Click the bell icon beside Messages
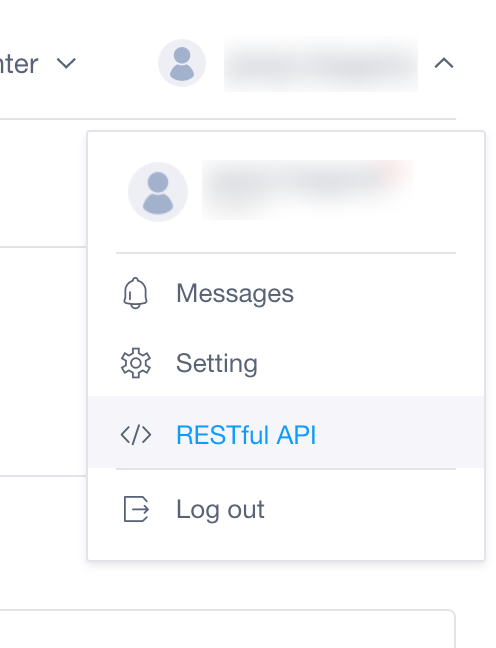The height and width of the screenshot is (648, 496). point(135,293)
